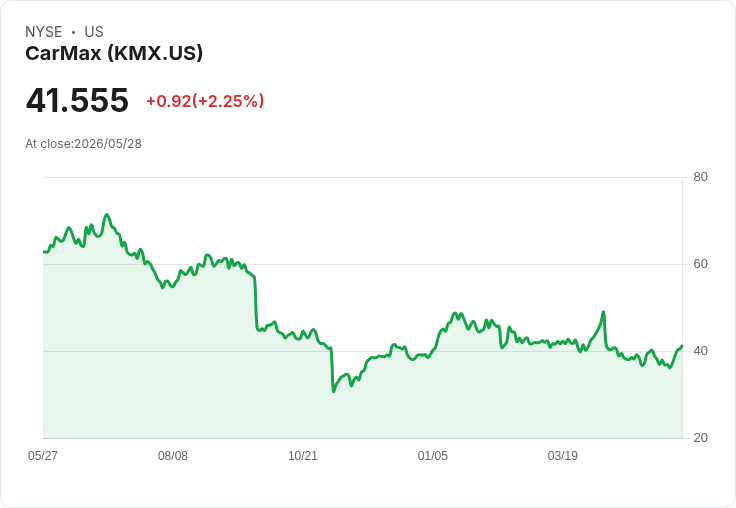Image resolution: width=736 pixels, height=508 pixels.
Task: Click the last data point on the chart line
Action: pos(682,346)
